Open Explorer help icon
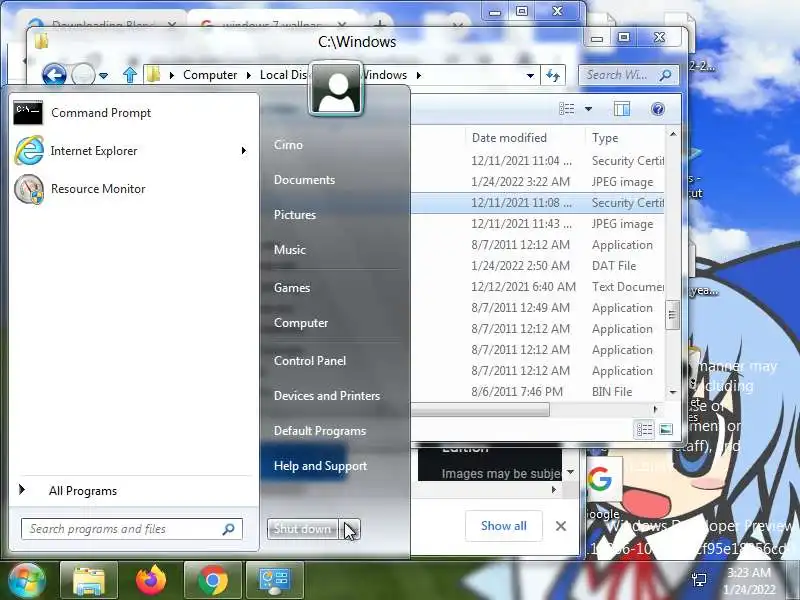 coord(658,109)
